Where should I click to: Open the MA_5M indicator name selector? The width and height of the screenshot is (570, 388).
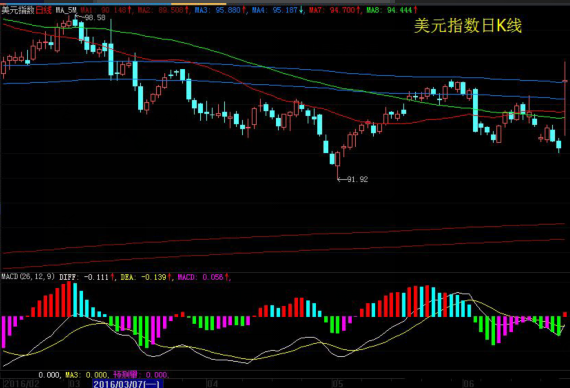click(x=66, y=10)
